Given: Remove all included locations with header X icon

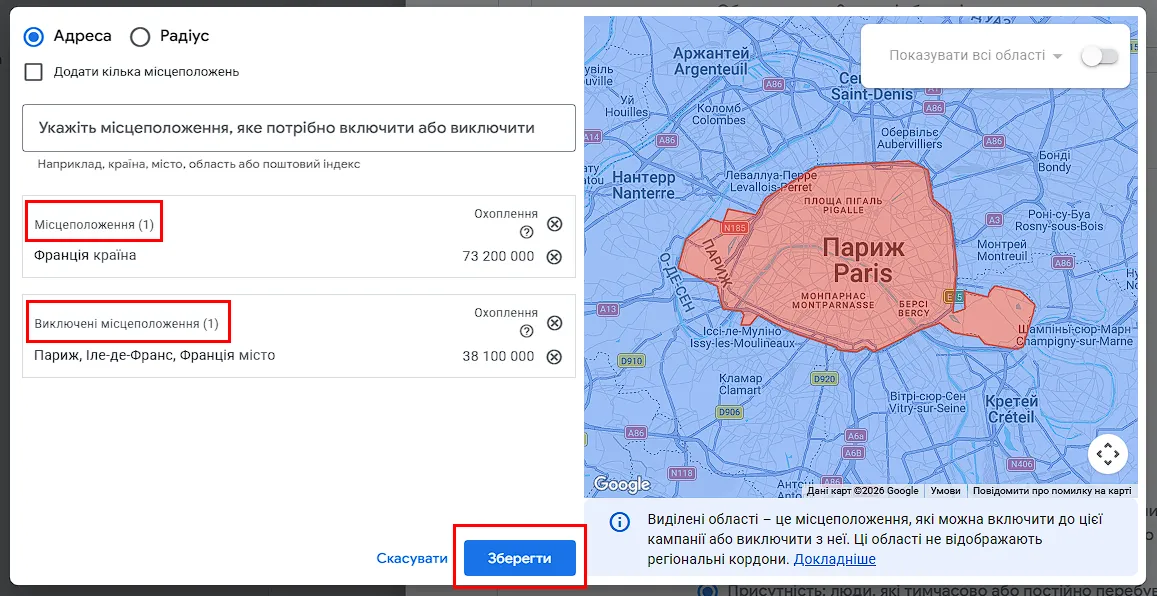Looking at the screenshot, I should tap(554, 224).
